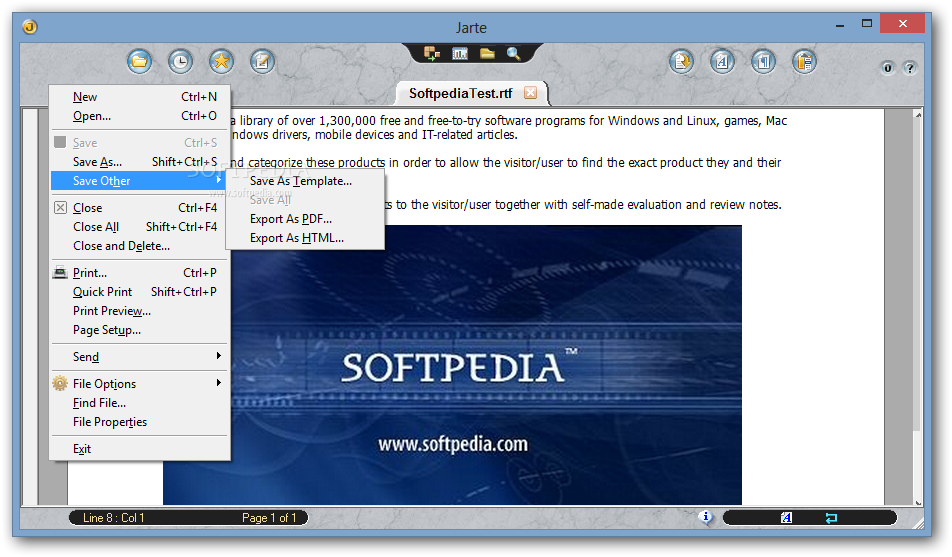
Task: Click the yellow folder icon in black strip
Action: tap(487, 53)
